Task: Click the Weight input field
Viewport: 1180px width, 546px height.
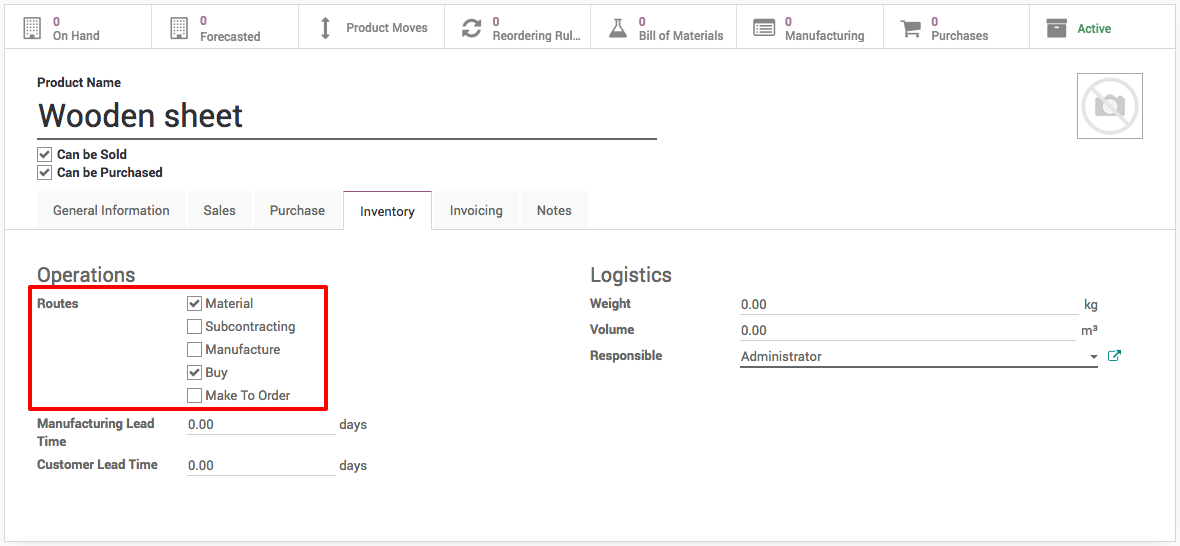Action: tap(909, 304)
